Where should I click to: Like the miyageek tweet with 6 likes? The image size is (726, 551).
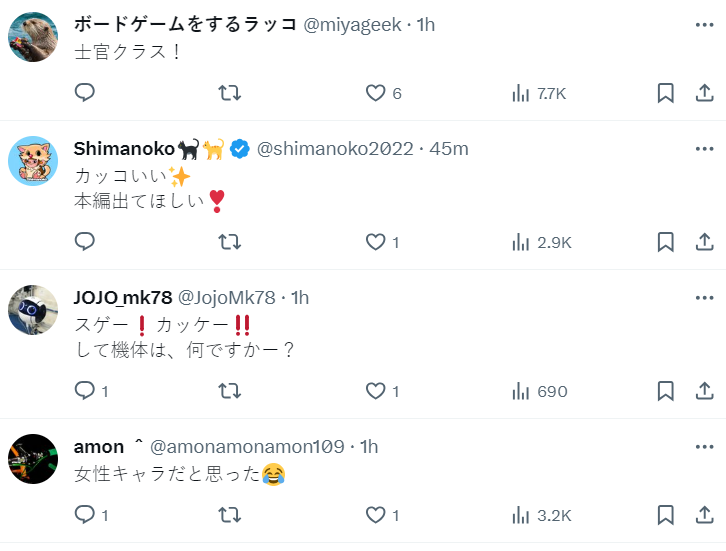pos(376,93)
